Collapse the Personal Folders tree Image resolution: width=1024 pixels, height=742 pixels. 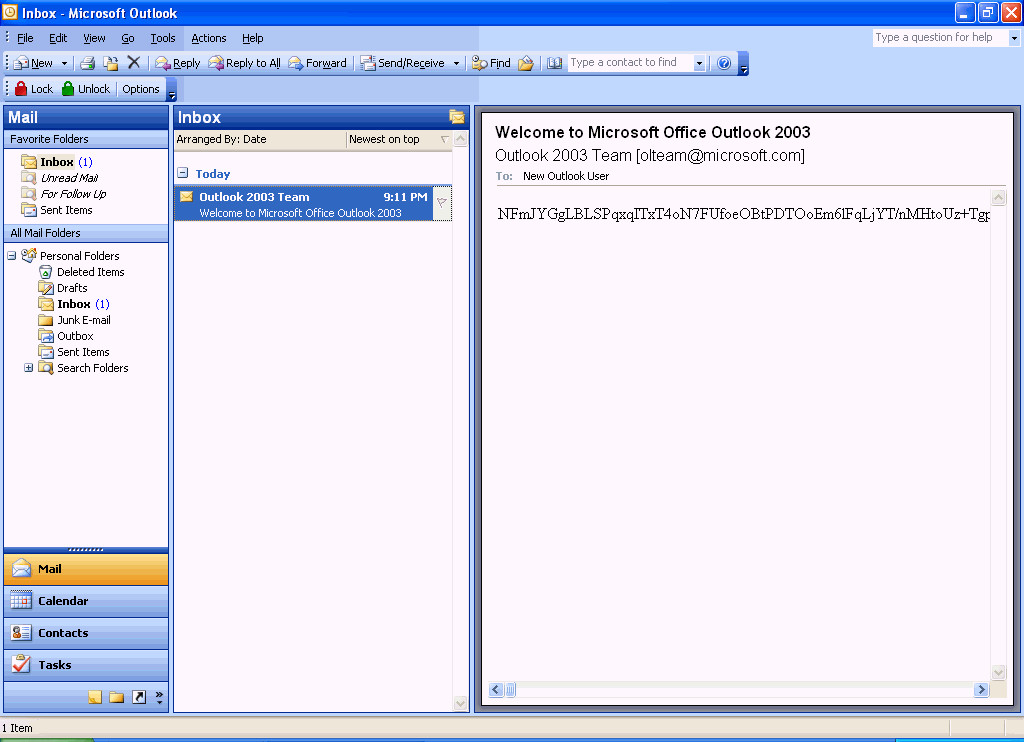pyautogui.click(x=12, y=255)
